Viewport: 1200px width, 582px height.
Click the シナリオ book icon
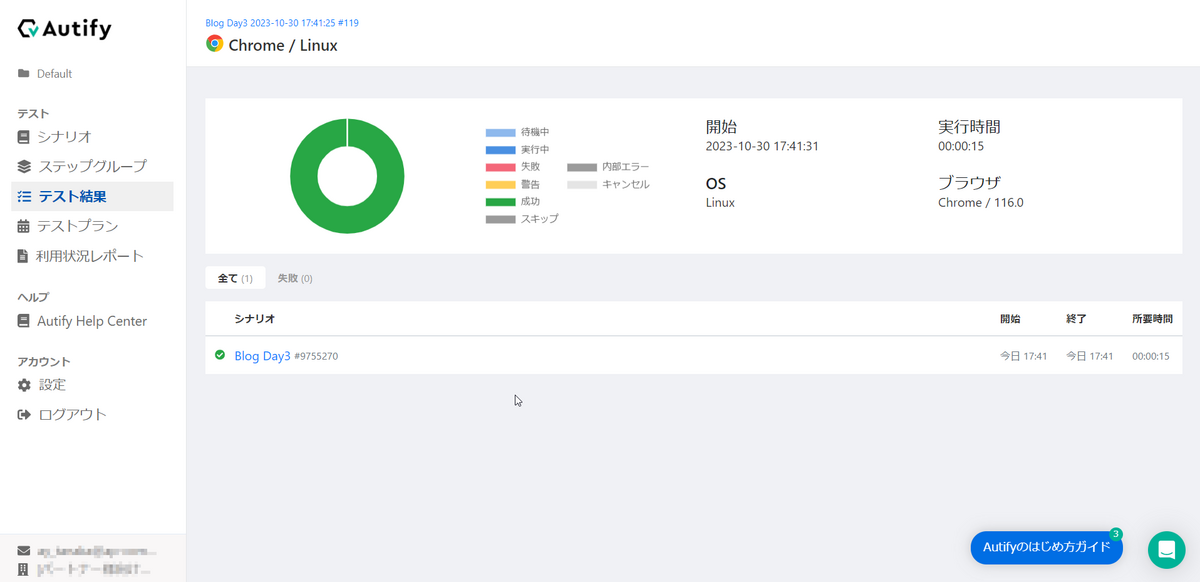[x=24, y=137]
